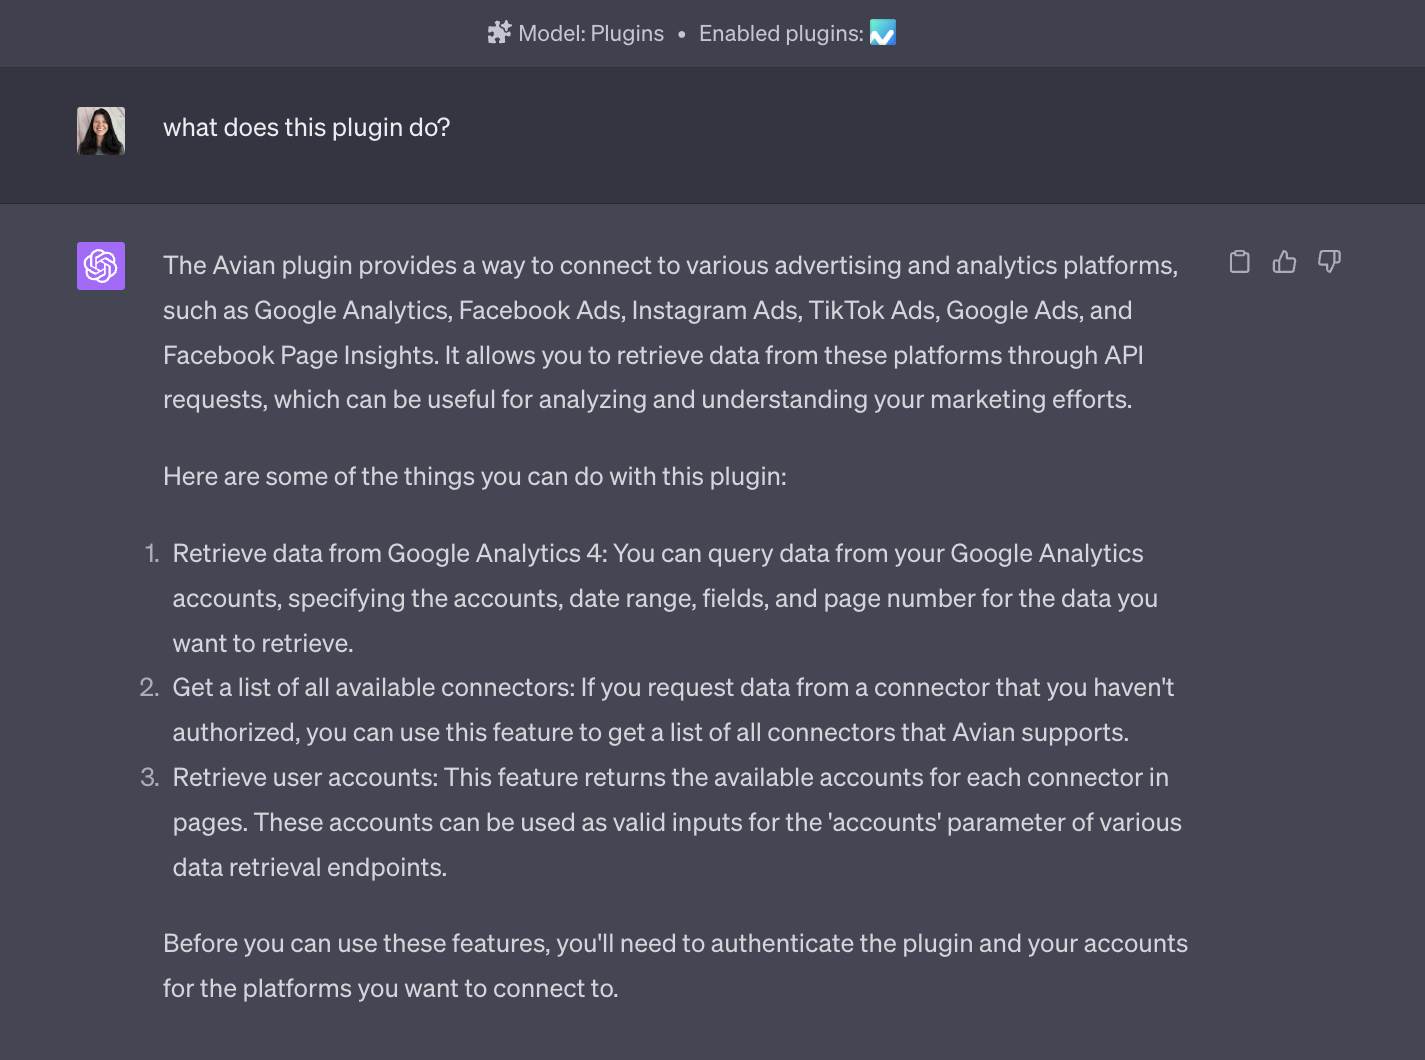
Task: Click the user's profile photo
Action: (x=101, y=131)
